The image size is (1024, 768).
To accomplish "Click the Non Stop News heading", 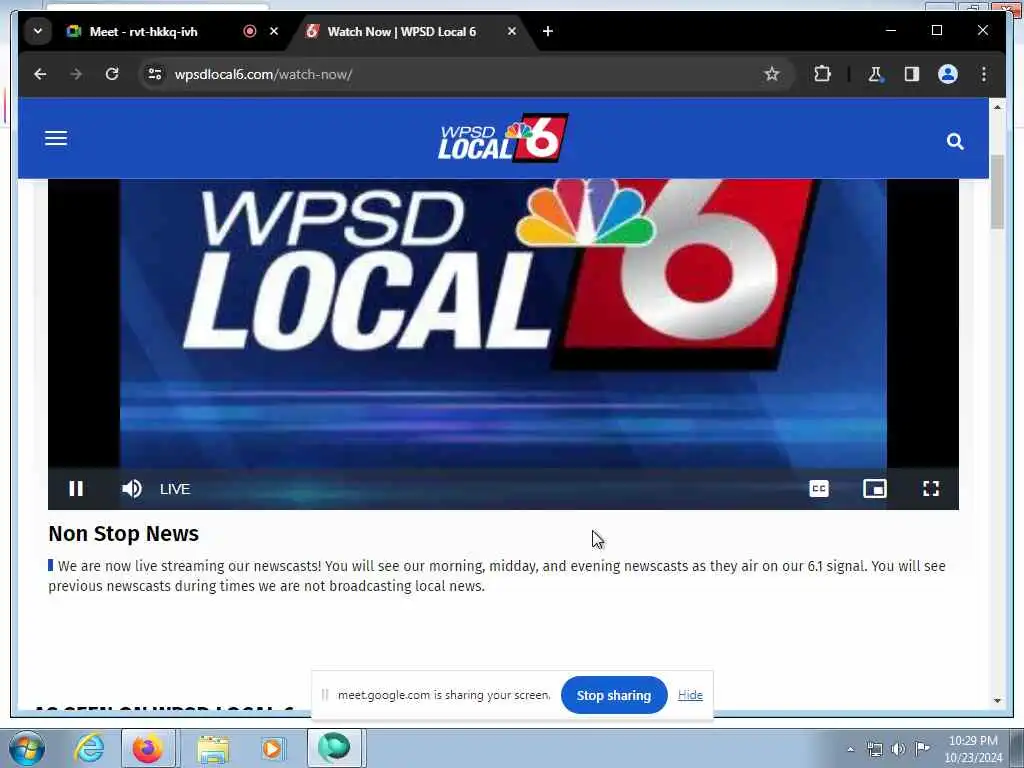I will 123,534.
